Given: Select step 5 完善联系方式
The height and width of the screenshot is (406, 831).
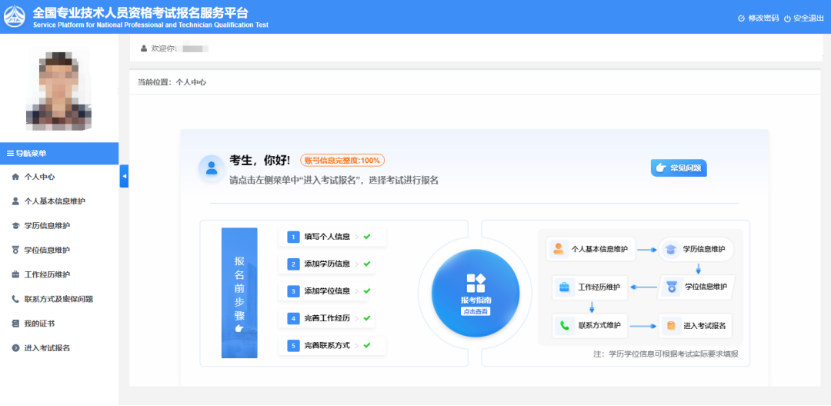Looking at the screenshot, I should (328, 345).
